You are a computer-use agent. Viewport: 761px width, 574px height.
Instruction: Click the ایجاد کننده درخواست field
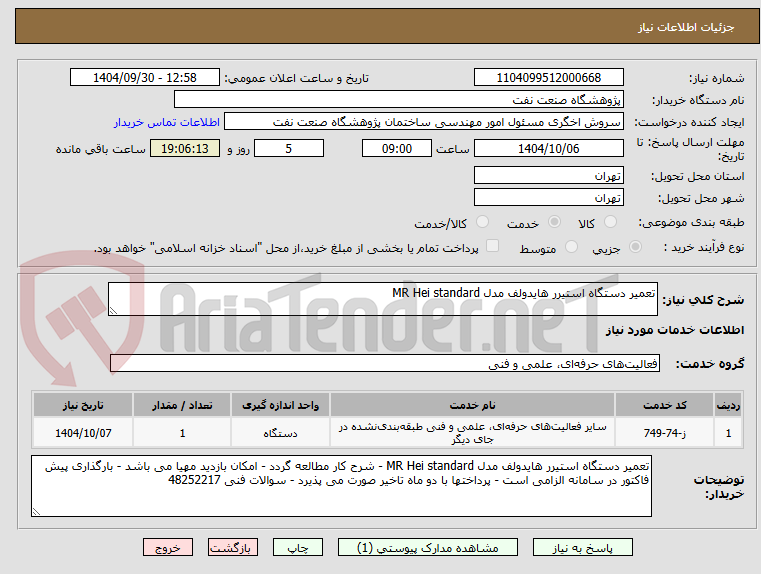[x=423, y=121]
